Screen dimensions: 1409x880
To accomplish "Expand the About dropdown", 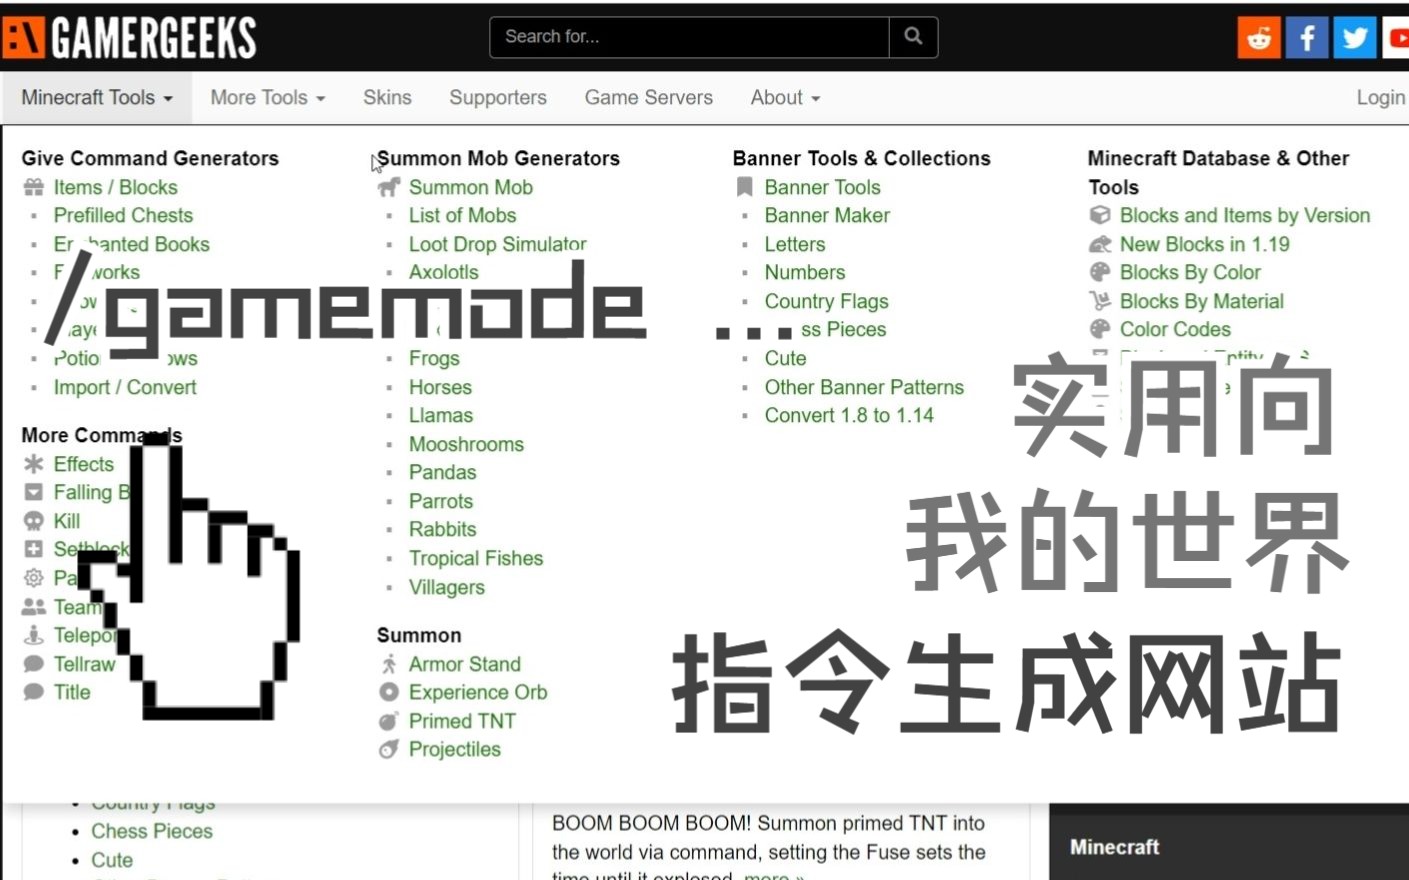I will (x=785, y=98).
